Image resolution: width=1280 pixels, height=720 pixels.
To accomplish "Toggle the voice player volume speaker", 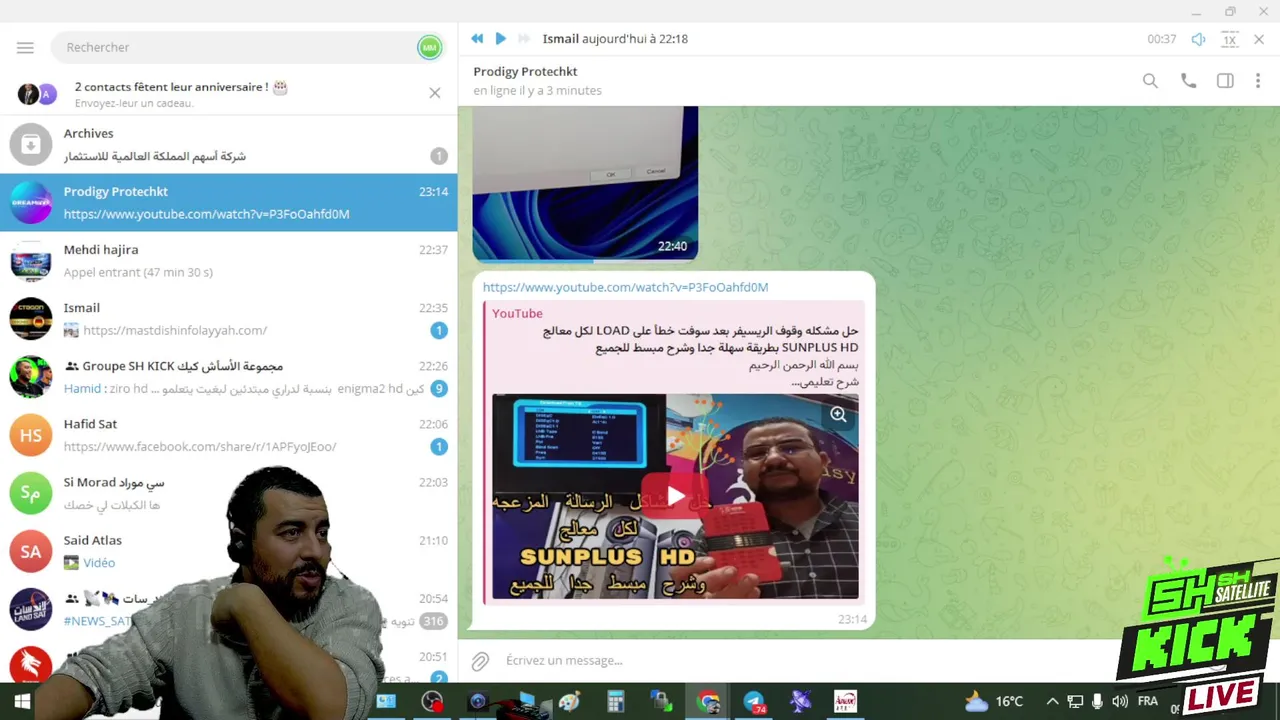I will (1198, 39).
